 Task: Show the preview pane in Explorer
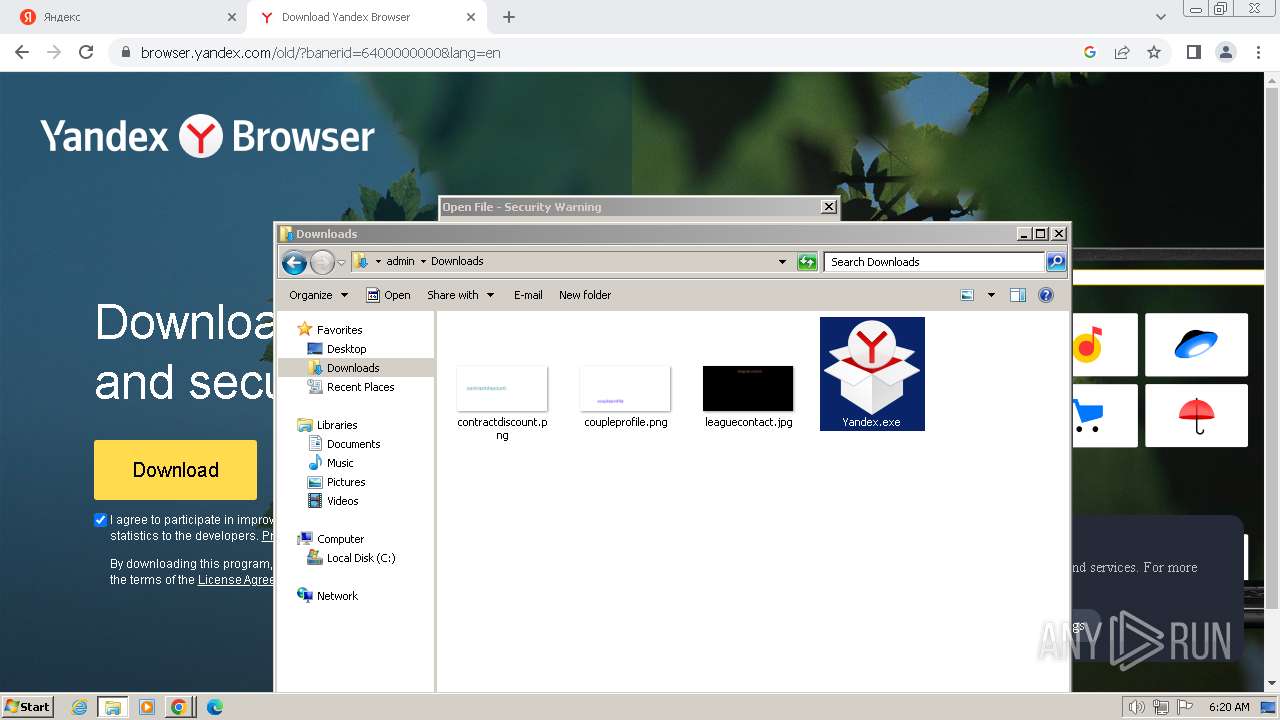point(1018,295)
